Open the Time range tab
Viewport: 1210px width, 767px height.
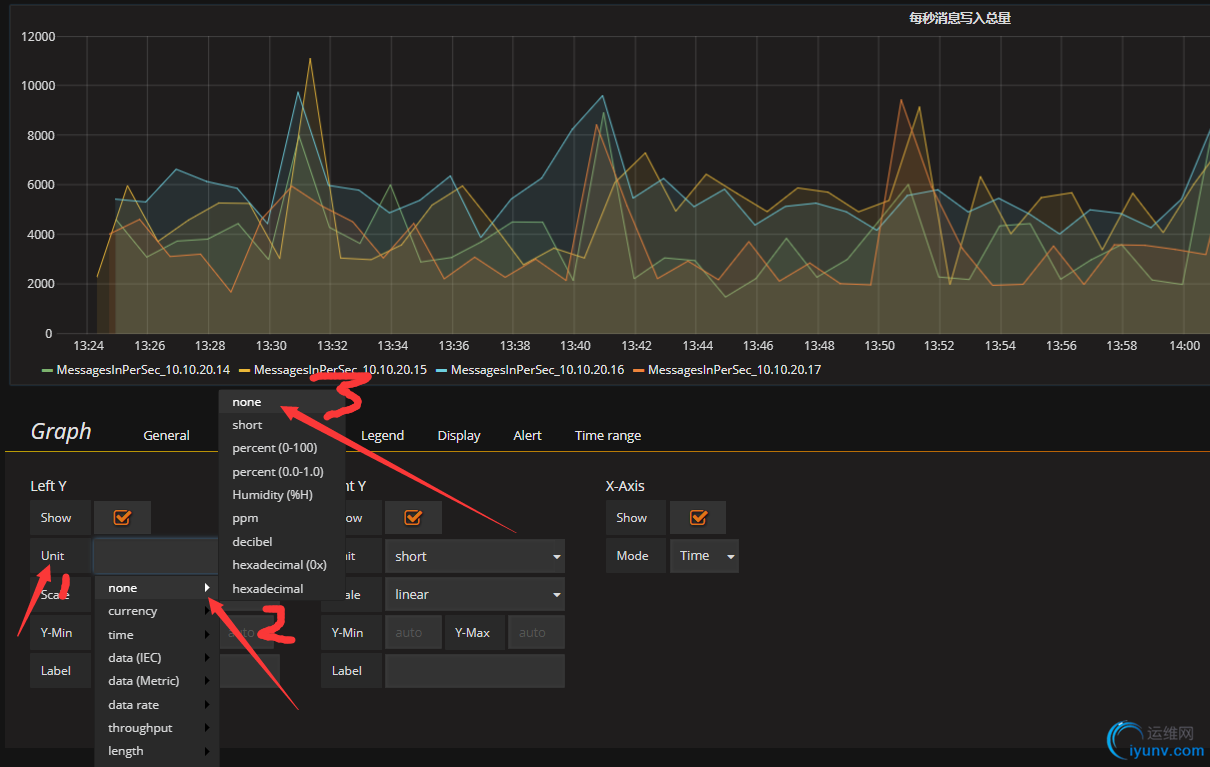coord(608,436)
